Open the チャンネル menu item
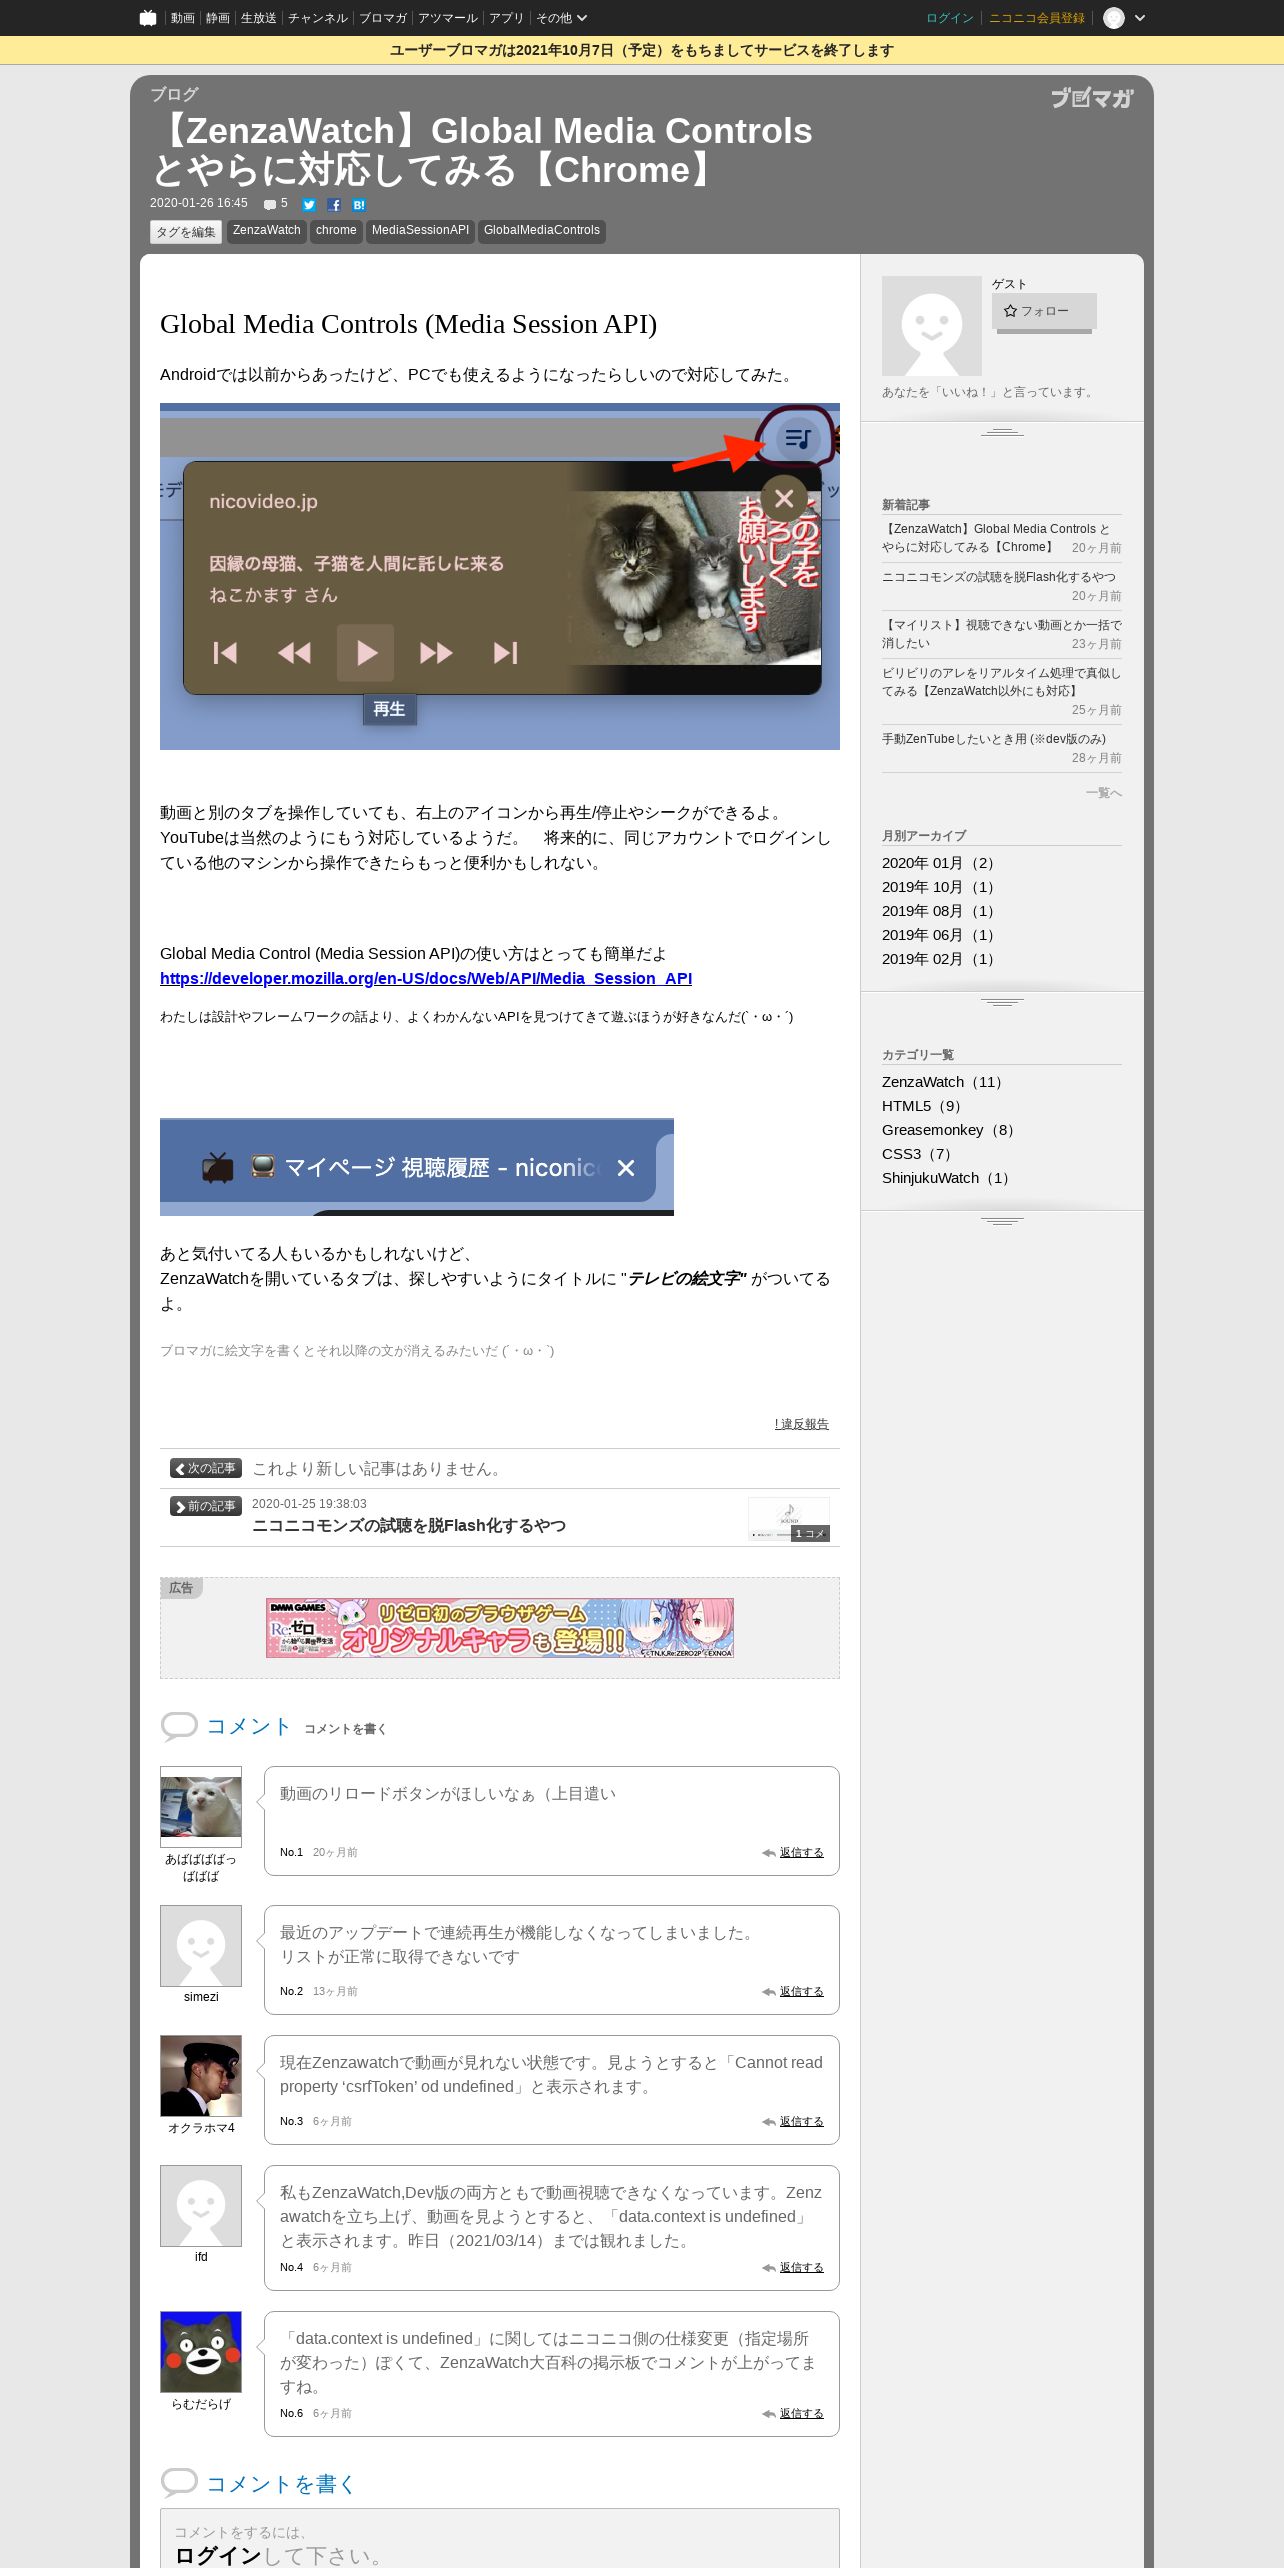The image size is (1284, 2568). point(317,18)
